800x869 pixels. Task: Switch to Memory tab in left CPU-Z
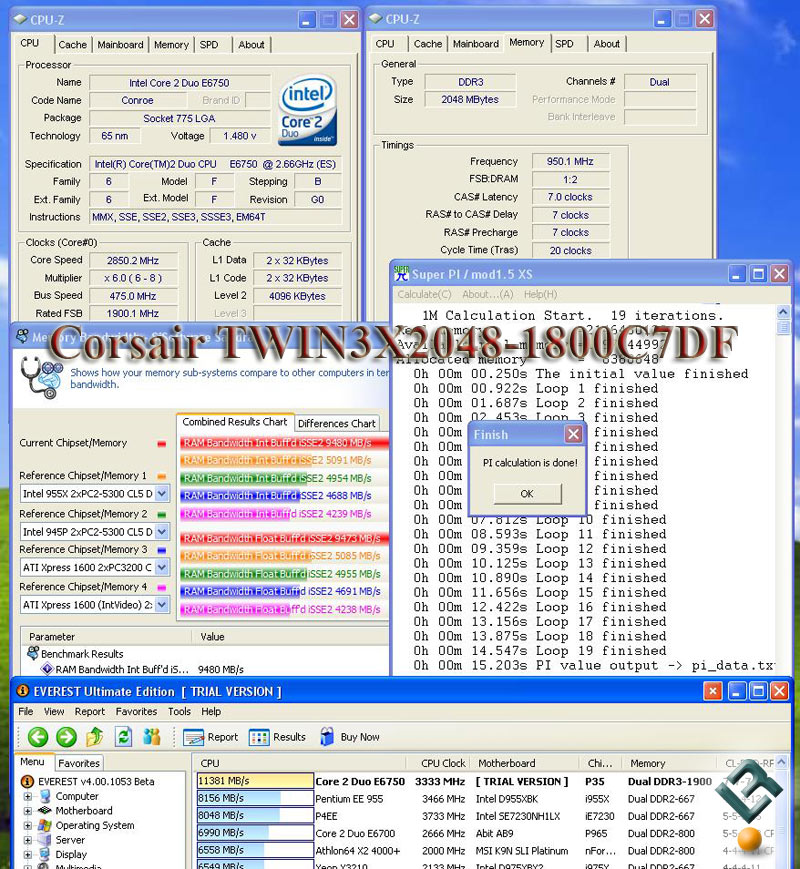pos(171,45)
